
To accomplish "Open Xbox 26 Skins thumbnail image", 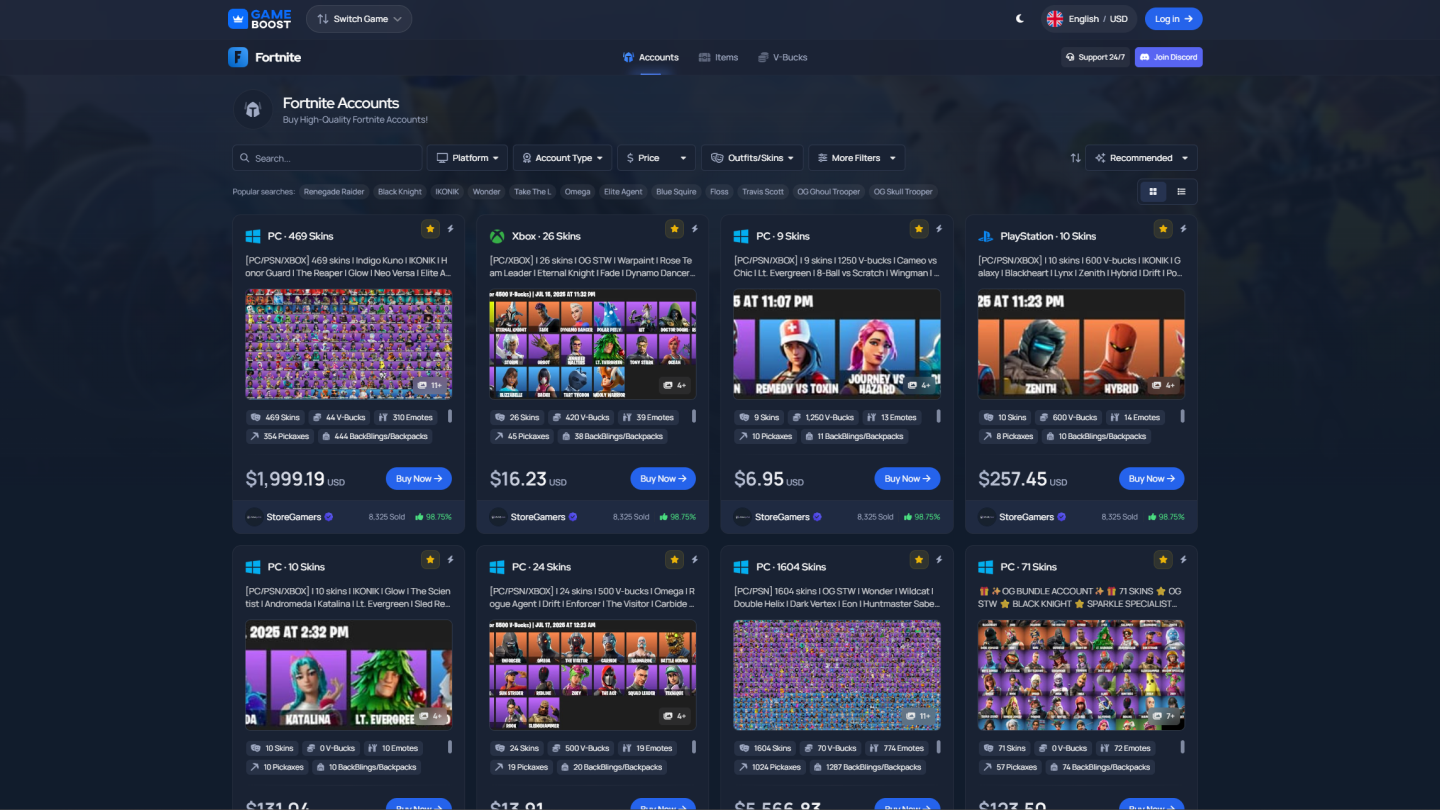I will click(593, 344).
